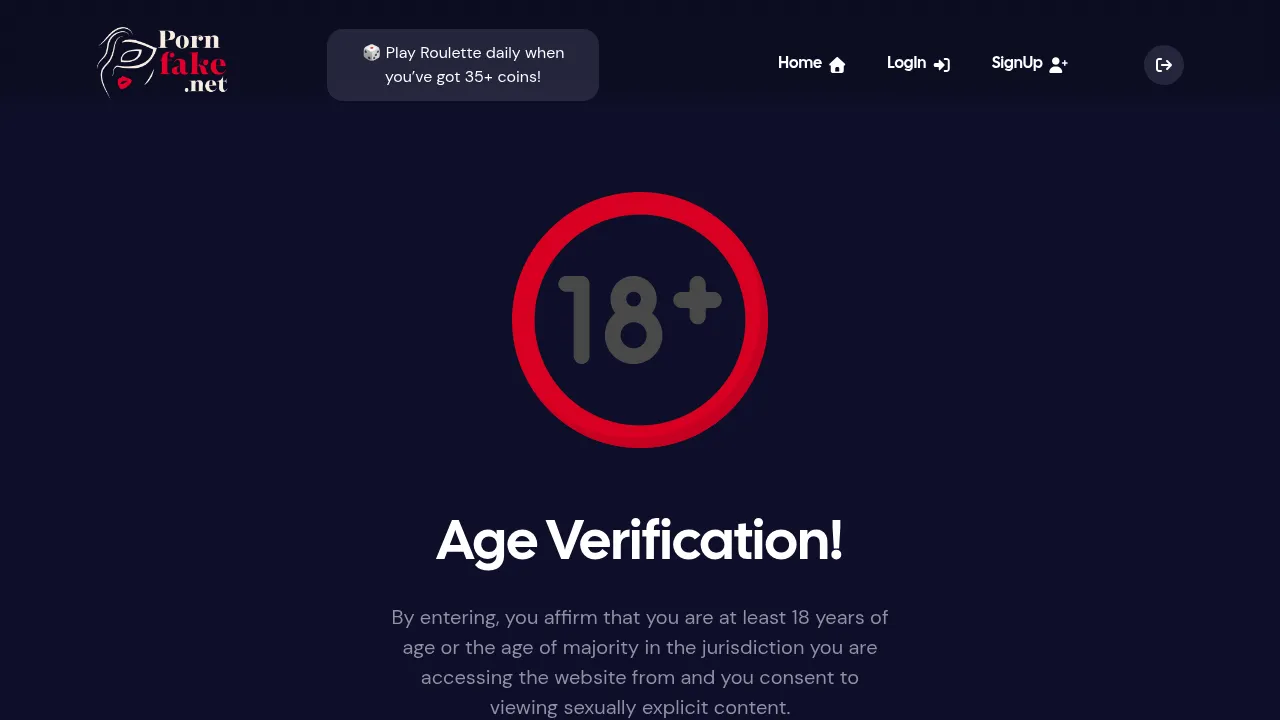Go to the SignUp page
Screen dimensions: 1280x720
tap(1016, 63)
